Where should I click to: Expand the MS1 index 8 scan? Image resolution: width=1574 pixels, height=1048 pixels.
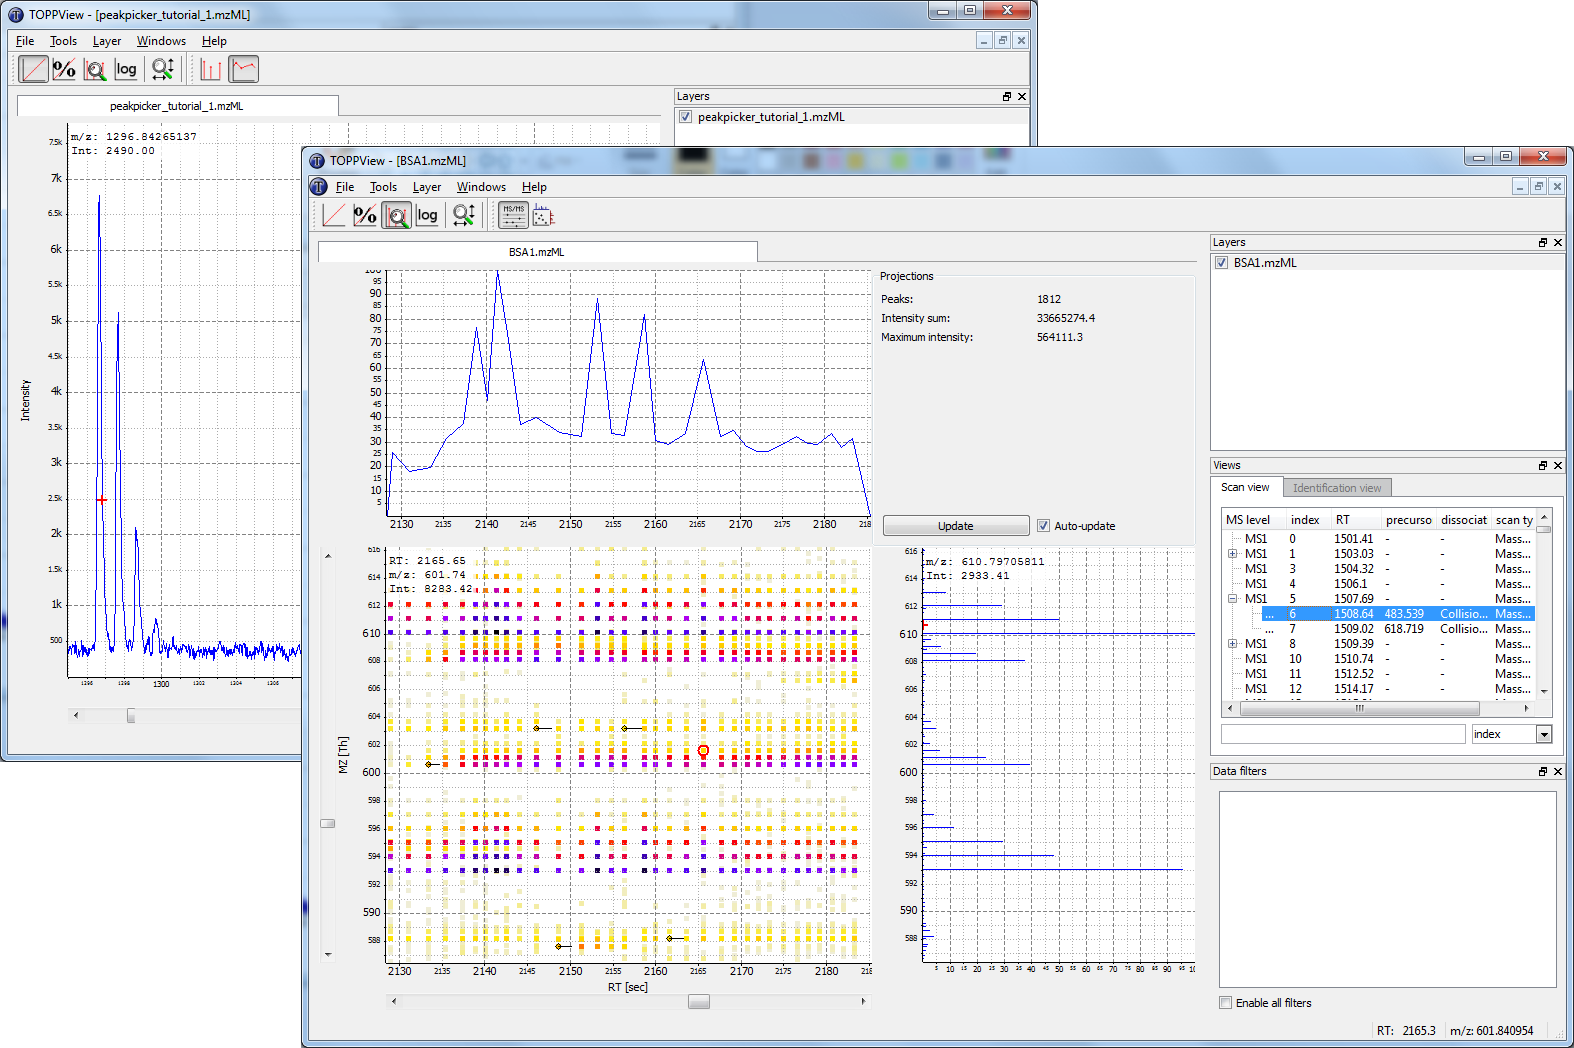[x=1232, y=644]
